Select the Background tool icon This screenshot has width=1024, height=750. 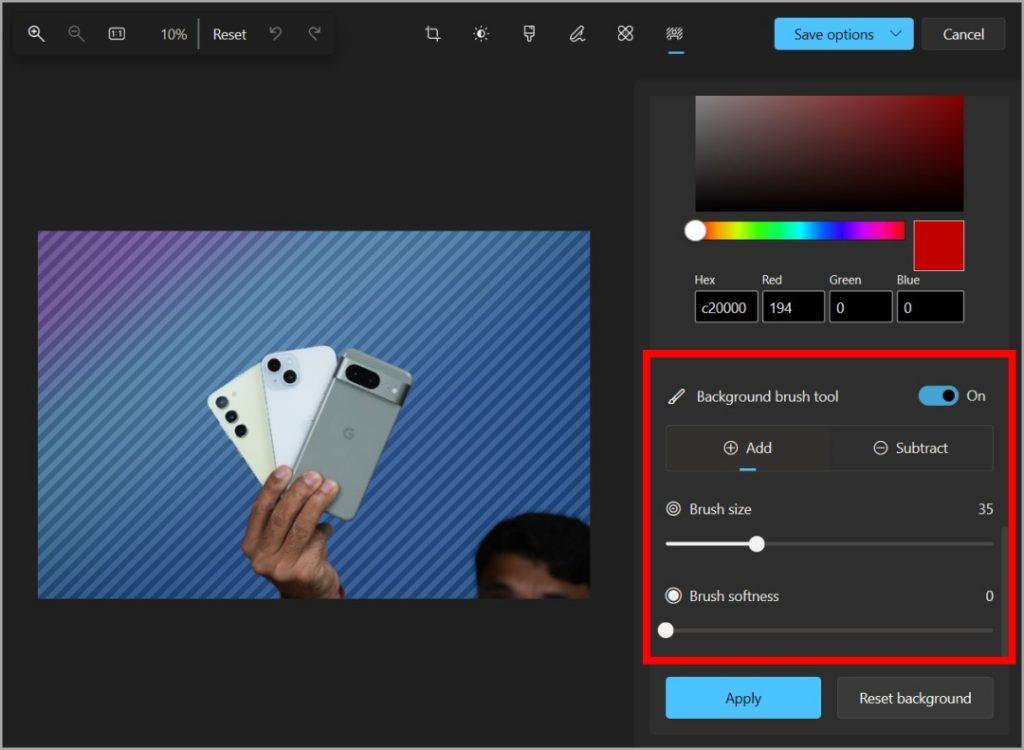click(675, 33)
